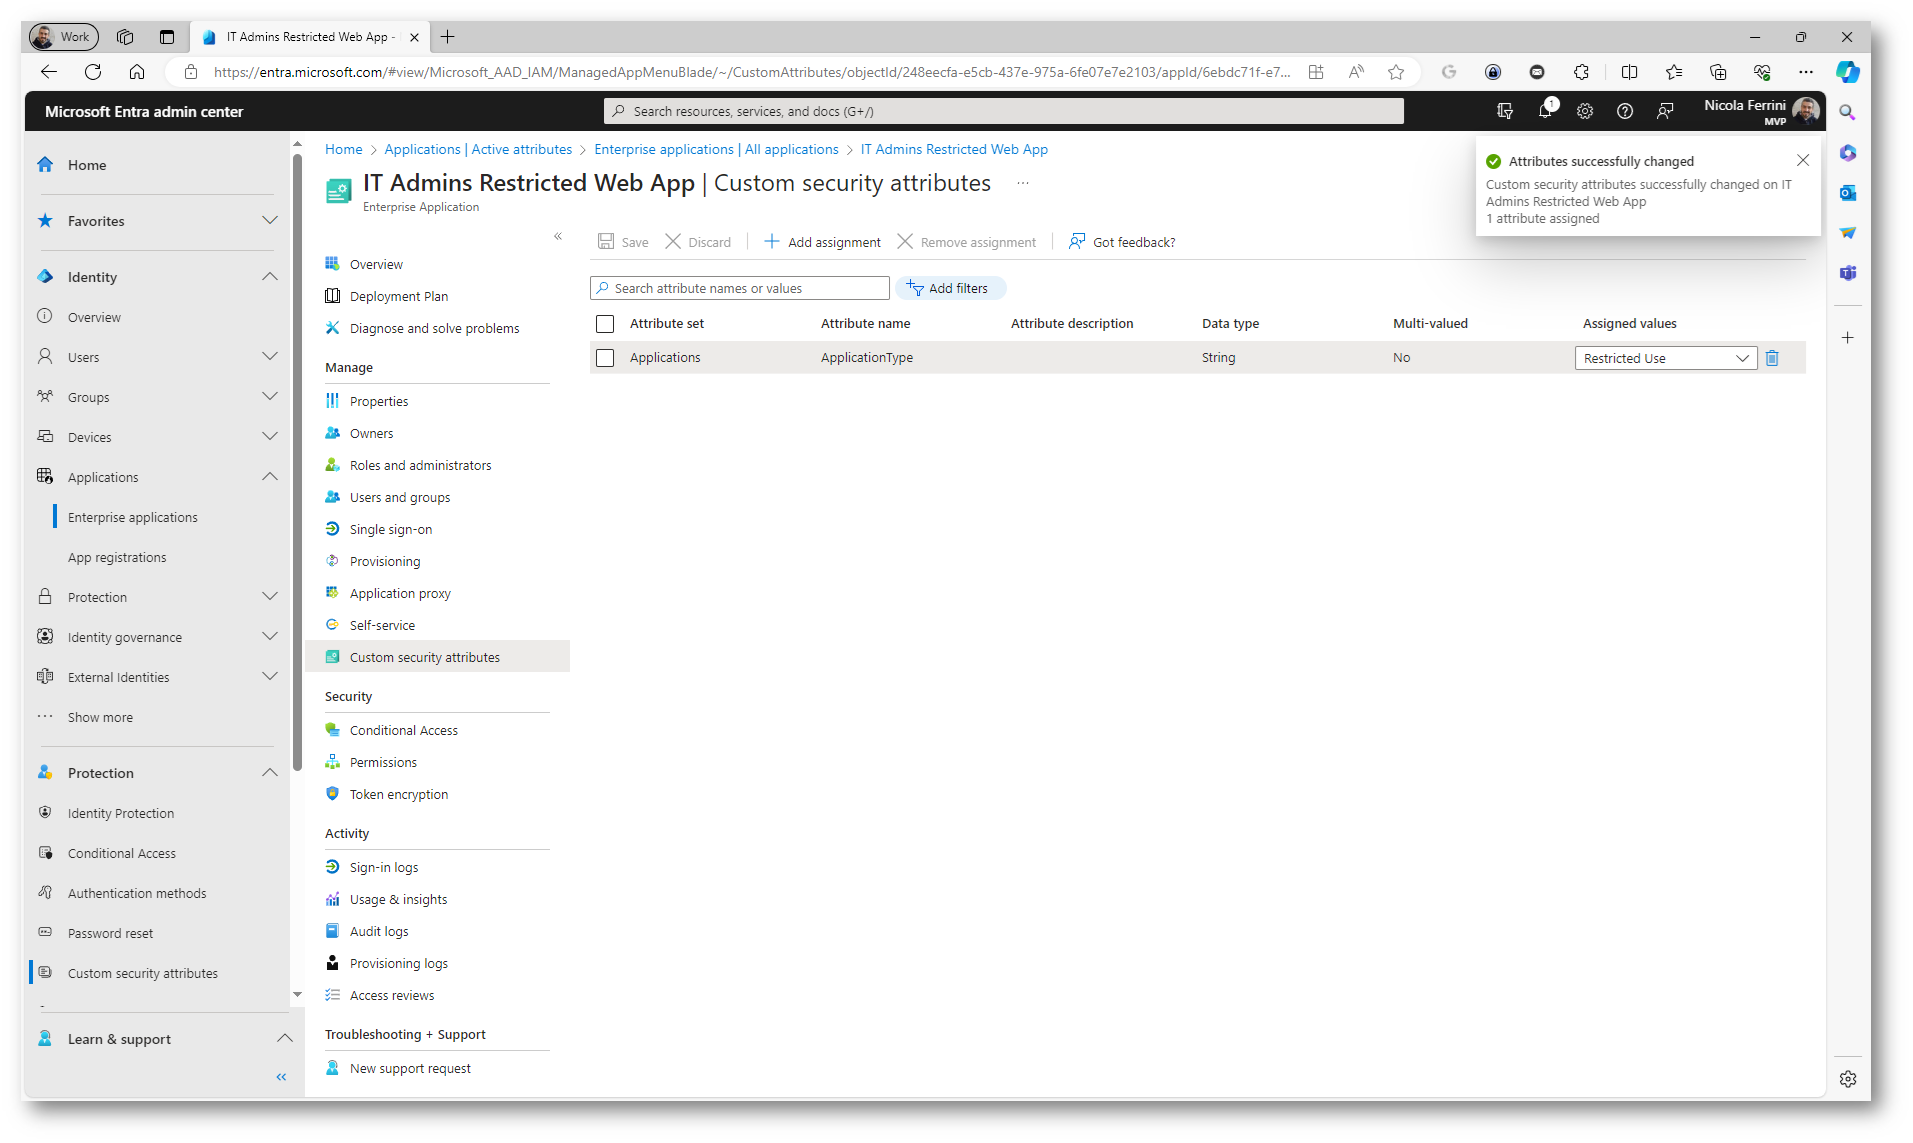
Task: Open the notifications bell icon
Action: (1545, 111)
